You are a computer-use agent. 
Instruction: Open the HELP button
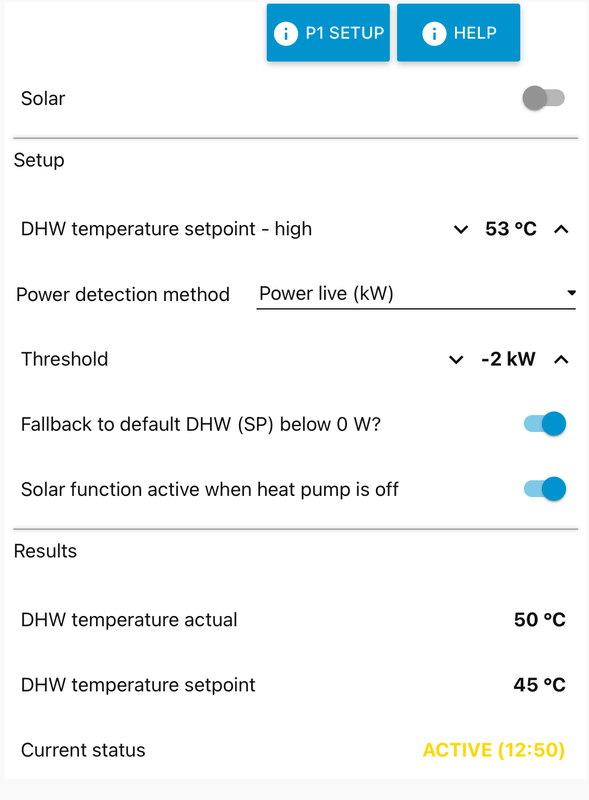[458, 33]
